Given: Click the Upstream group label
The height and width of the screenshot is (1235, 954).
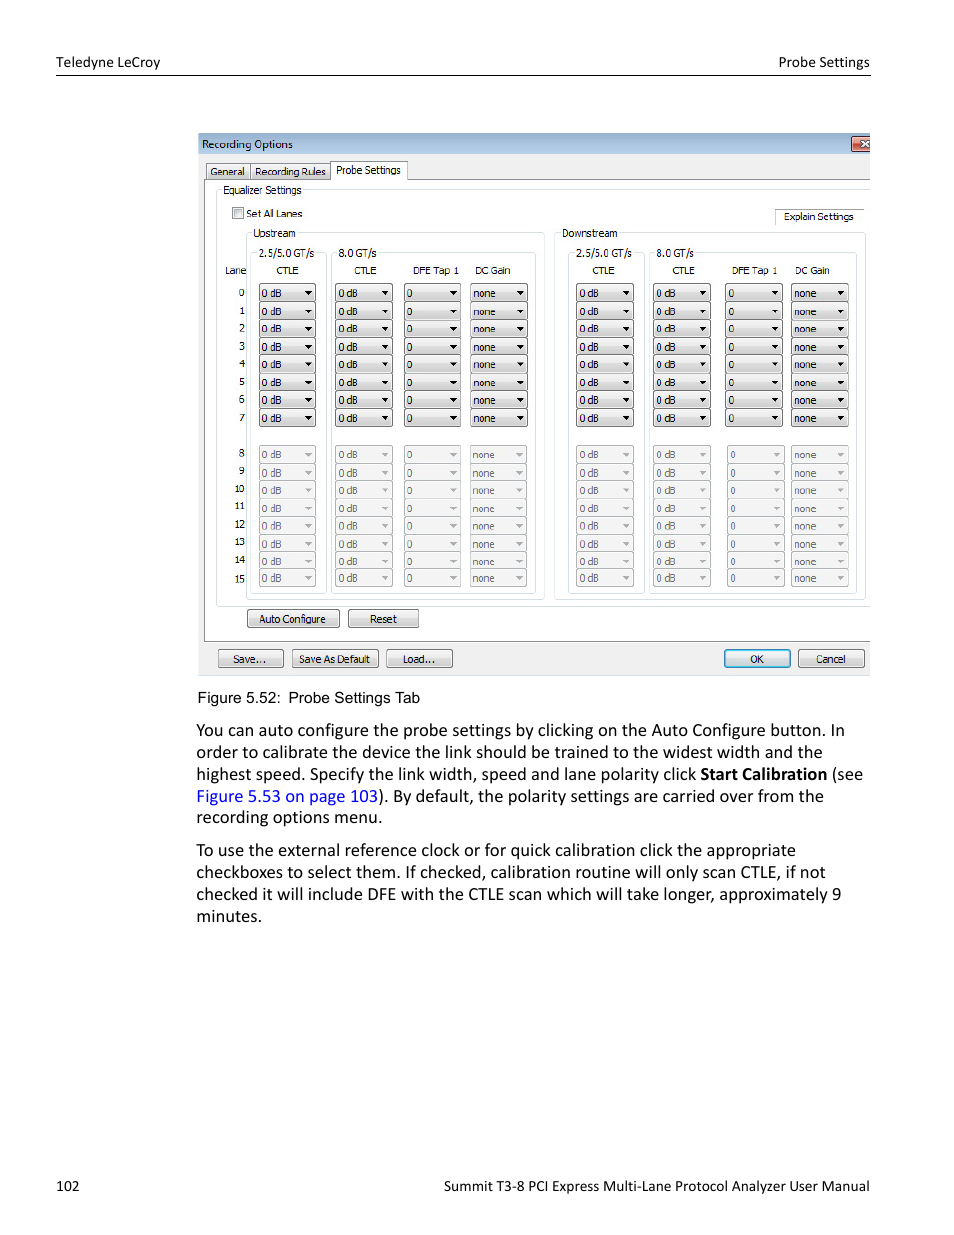Looking at the screenshot, I should pyautogui.click(x=274, y=233).
